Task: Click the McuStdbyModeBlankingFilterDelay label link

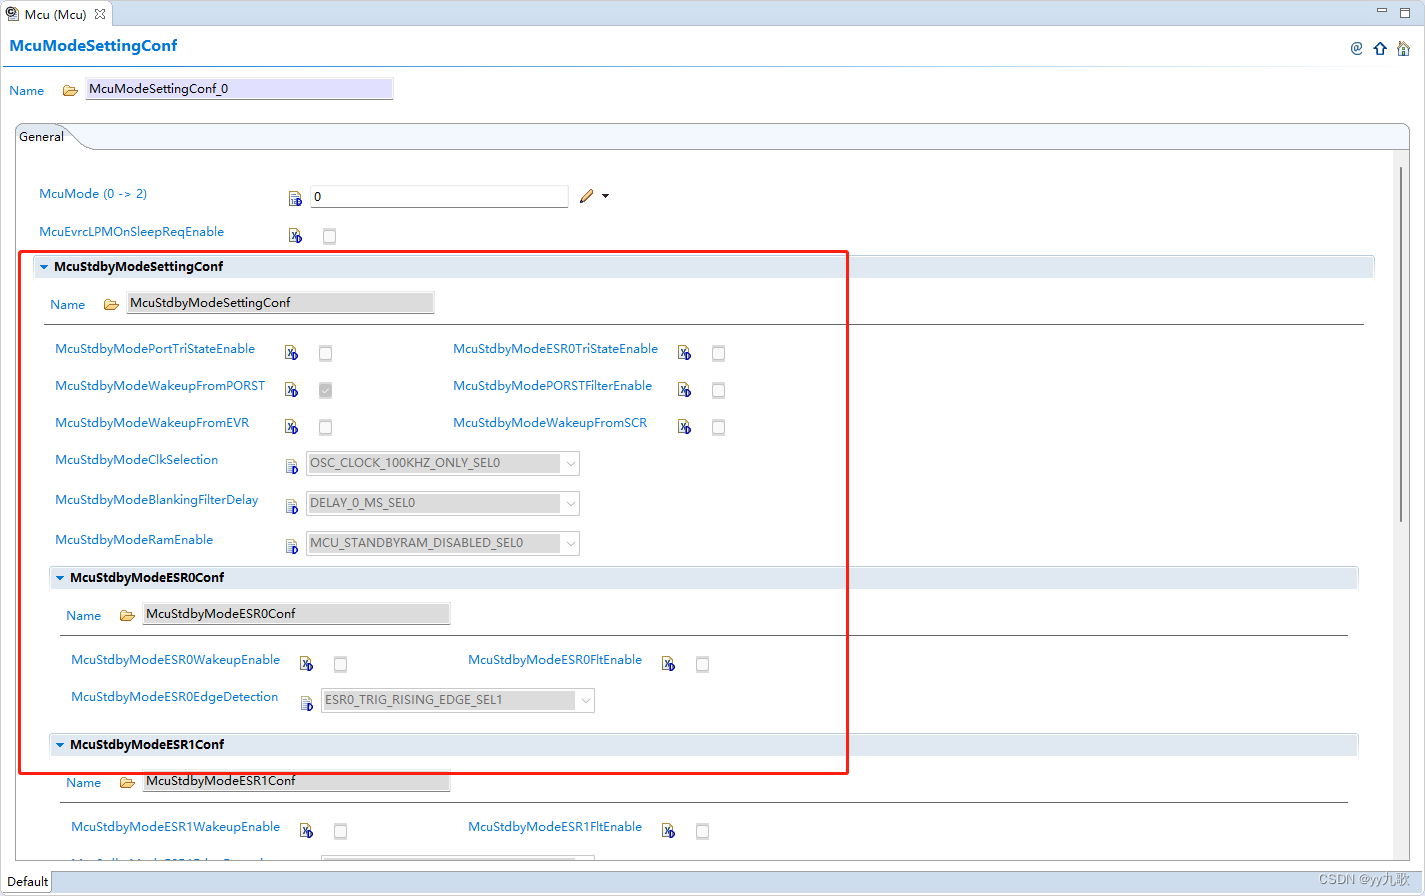Action: click(x=157, y=500)
